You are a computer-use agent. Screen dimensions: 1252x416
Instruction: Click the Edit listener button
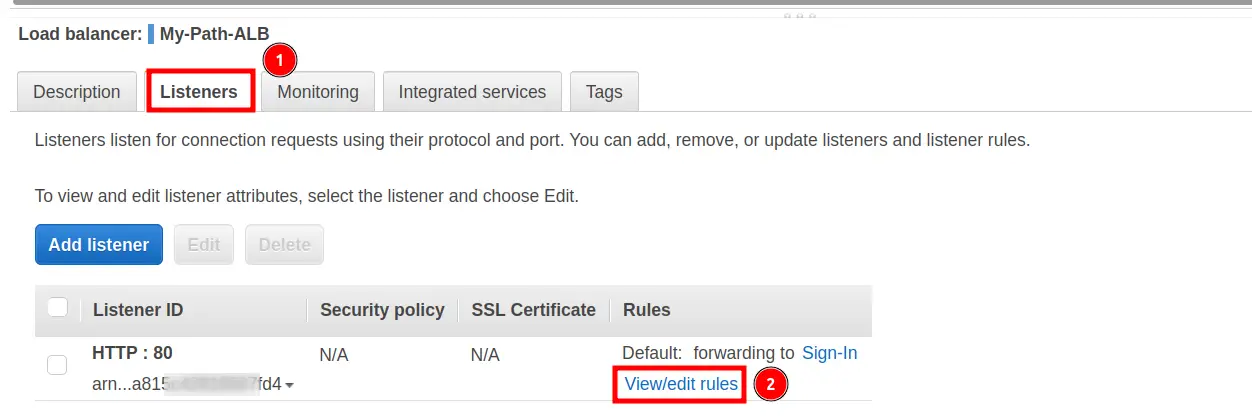point(204,244)
